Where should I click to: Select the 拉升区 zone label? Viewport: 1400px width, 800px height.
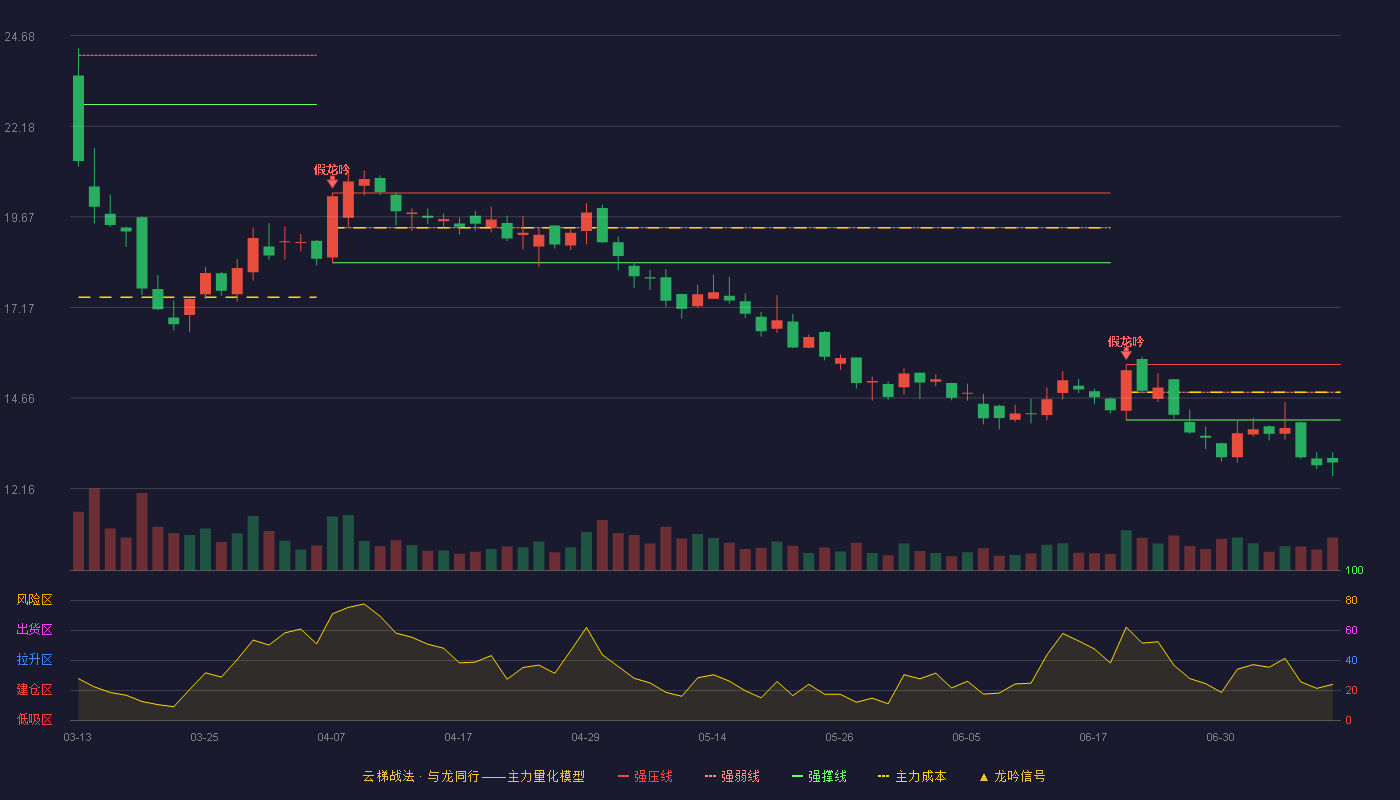[x=34, y=660]
